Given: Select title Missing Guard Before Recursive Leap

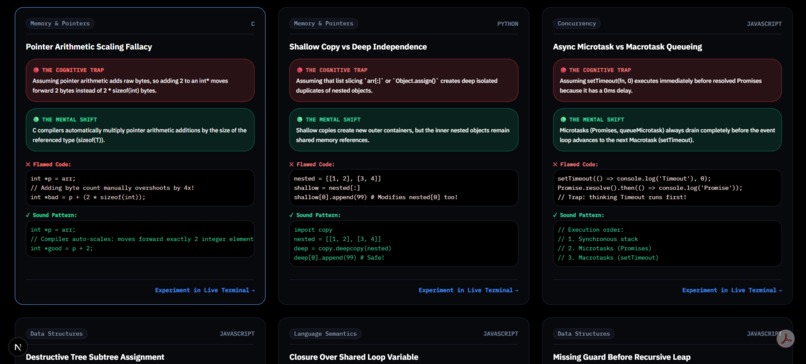Looking at the screenshot, I should tap(622, 357).
